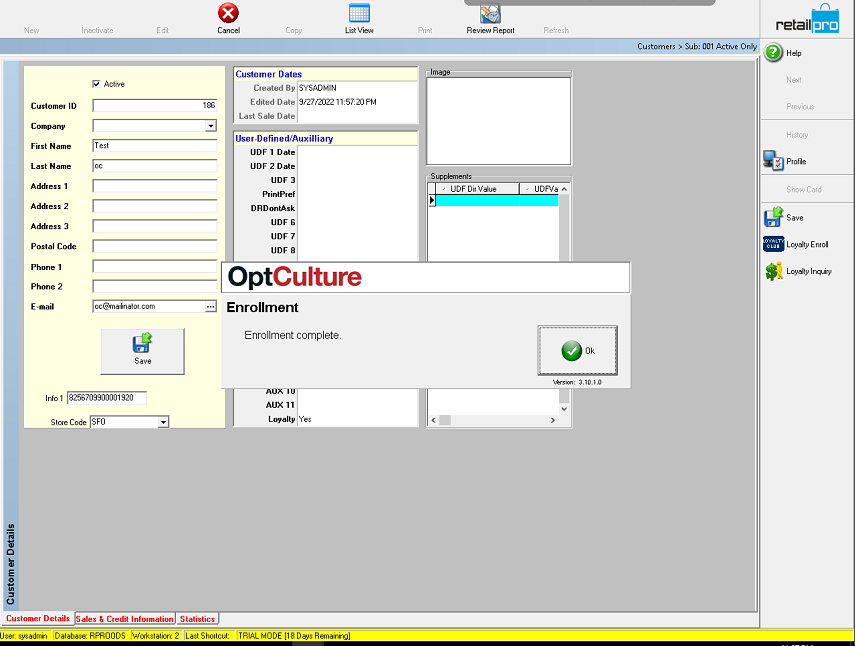Click the Customer ID field
This screenshot has width=855, height=646.
point(154,105)
